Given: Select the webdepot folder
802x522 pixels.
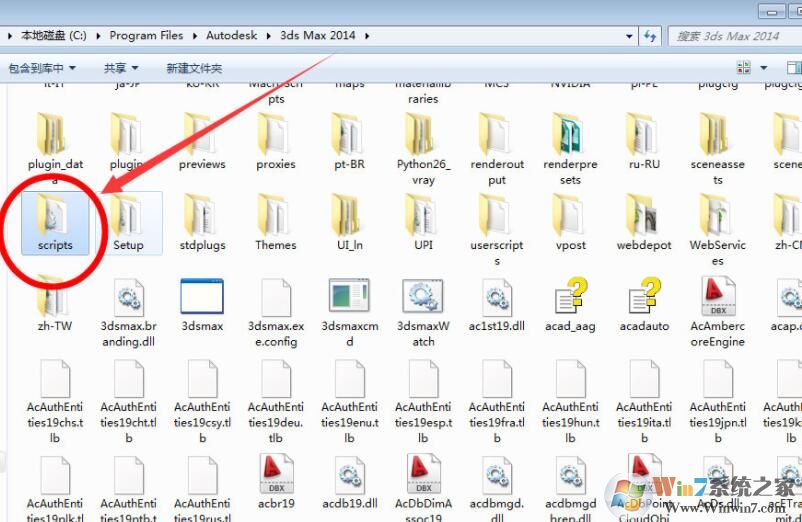Looking at the screenshot, I should (644, 223).
